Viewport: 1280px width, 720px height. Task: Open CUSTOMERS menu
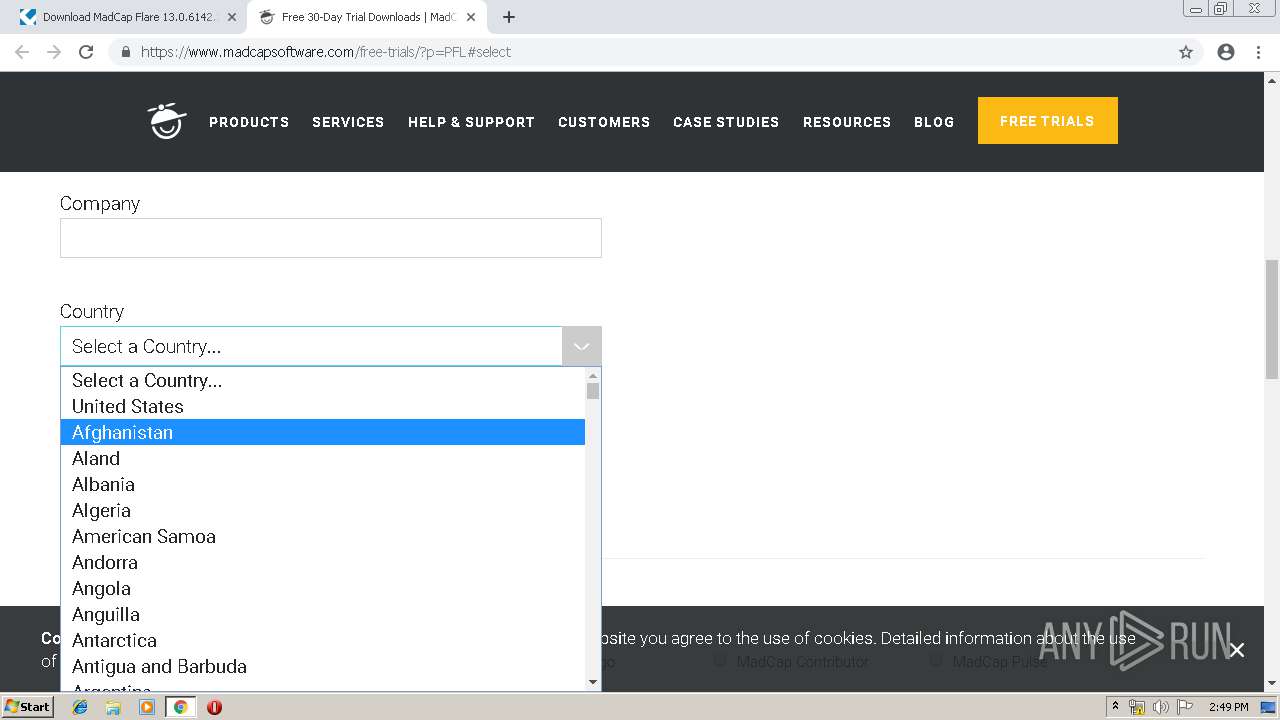point(604,122)
